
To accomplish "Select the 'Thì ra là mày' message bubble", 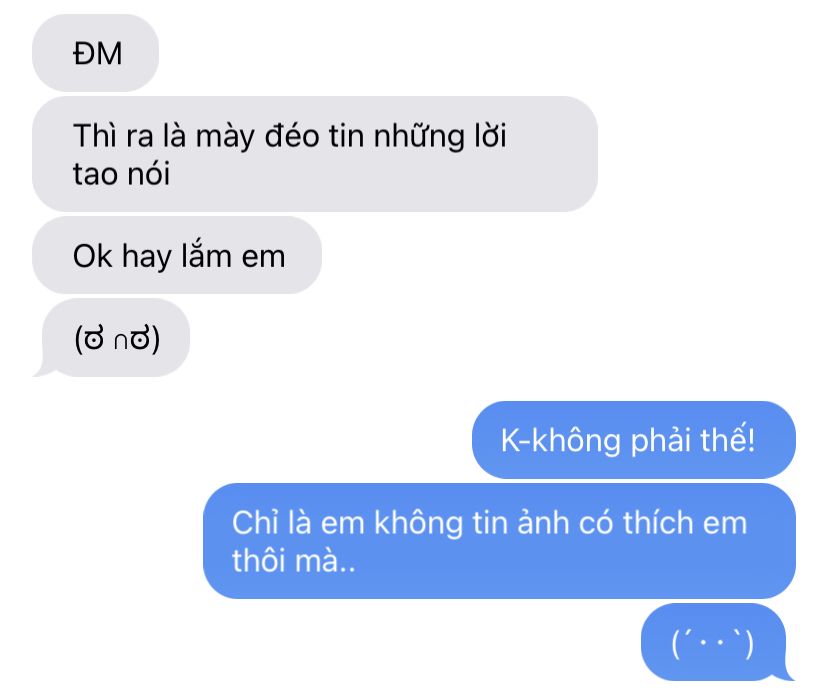I will point(315,154).
